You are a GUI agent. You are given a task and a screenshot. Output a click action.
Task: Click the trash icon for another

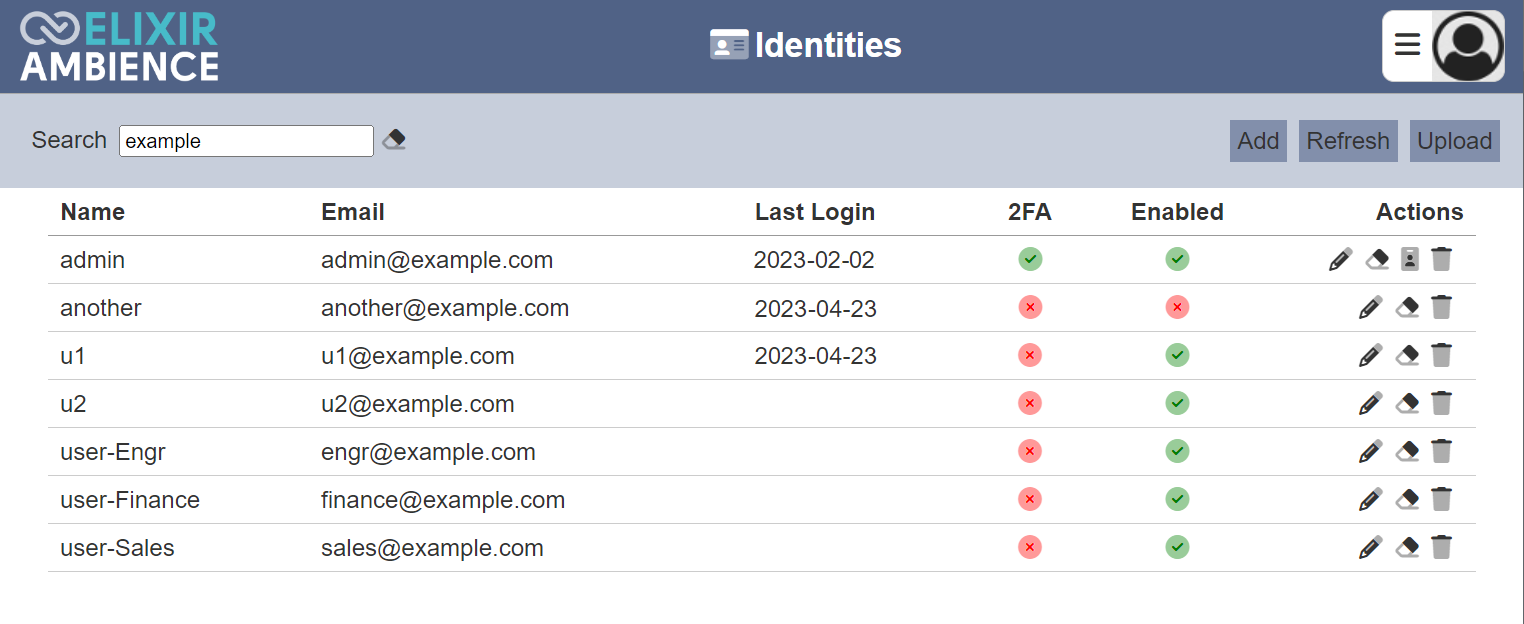(x=1441, y=308)
